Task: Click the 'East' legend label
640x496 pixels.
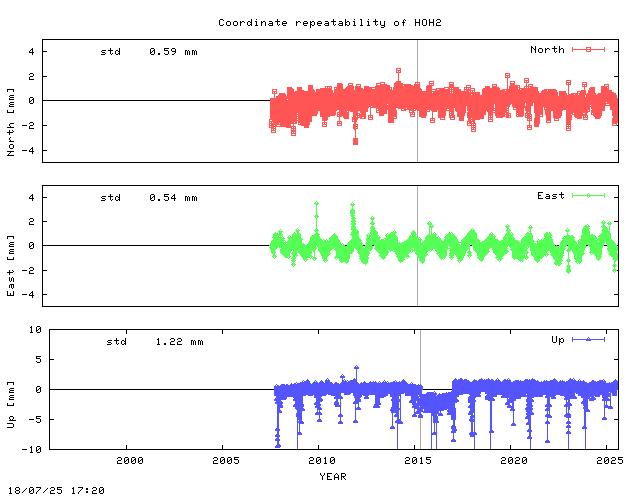Action: click(x=551, y=196)
